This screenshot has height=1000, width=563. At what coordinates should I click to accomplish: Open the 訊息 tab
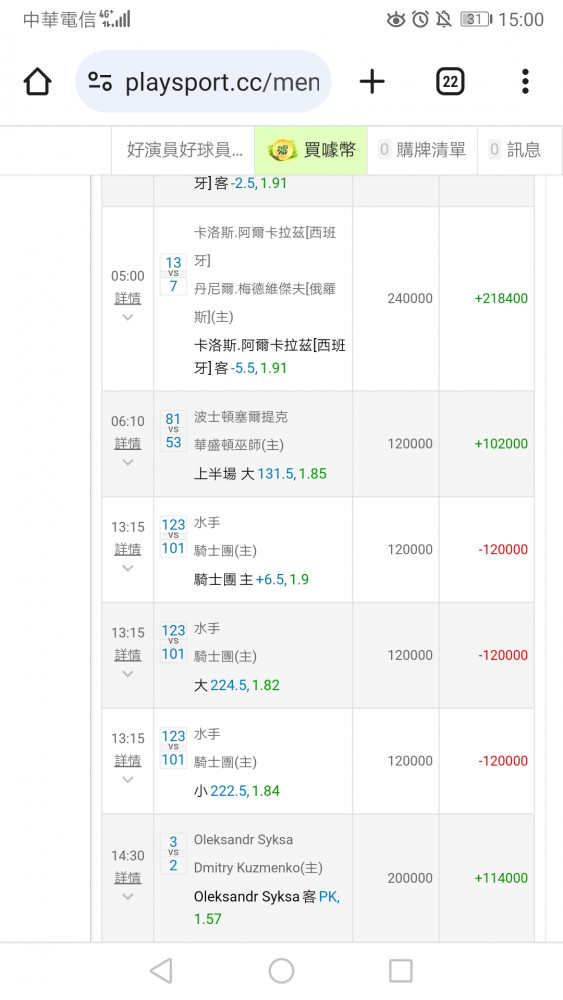point(515,150)
